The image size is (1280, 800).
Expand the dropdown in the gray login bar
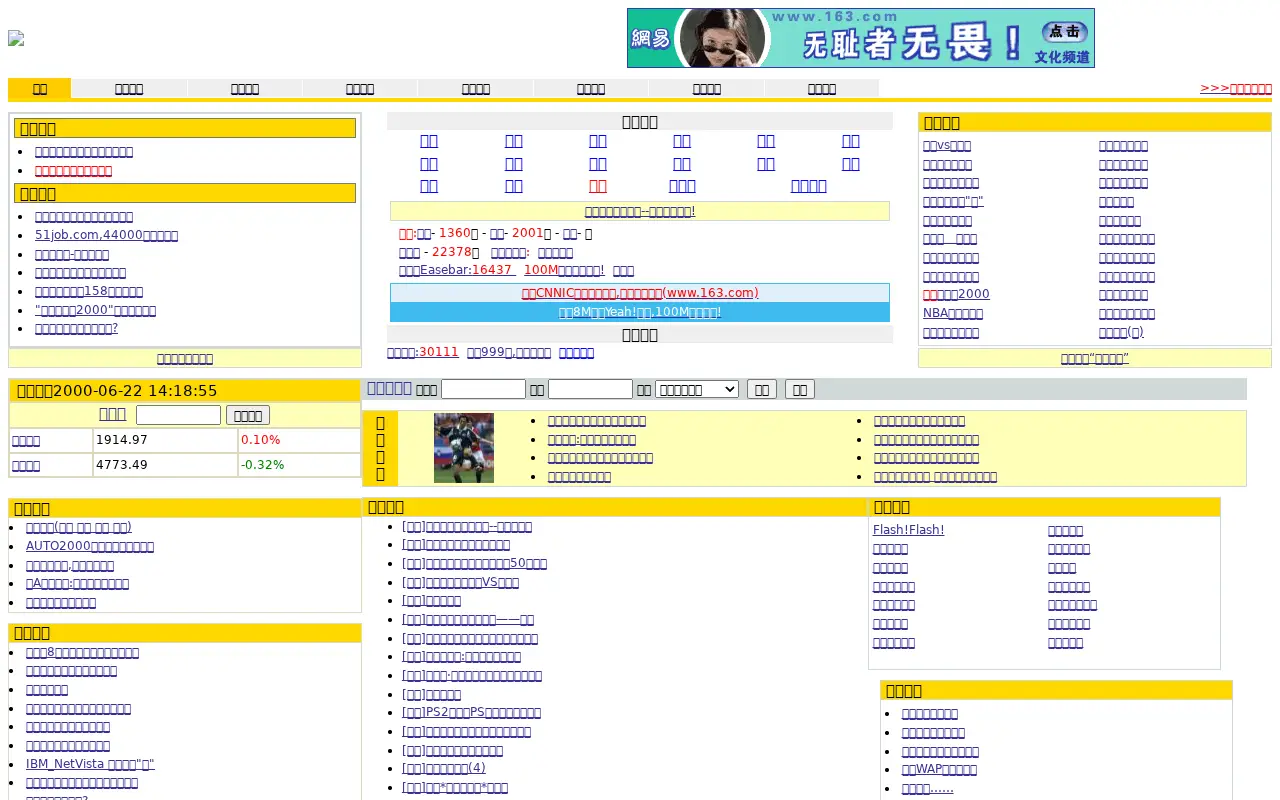(697, 389)
